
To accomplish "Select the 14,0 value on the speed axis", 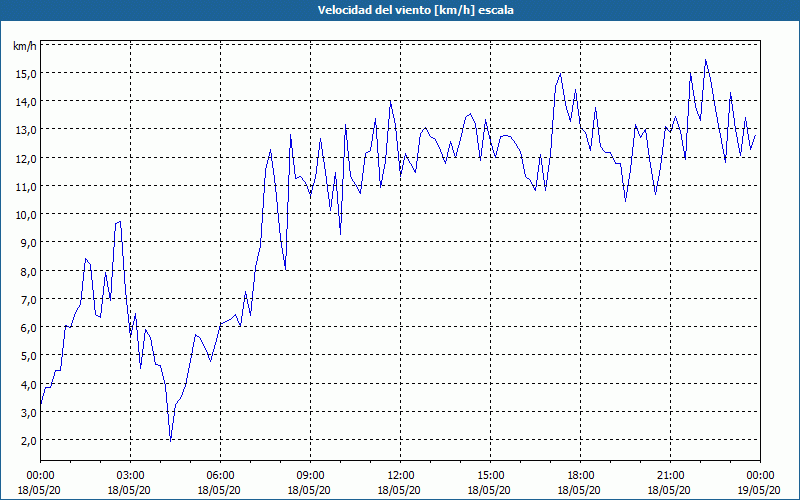I will (x=26, y=102).
